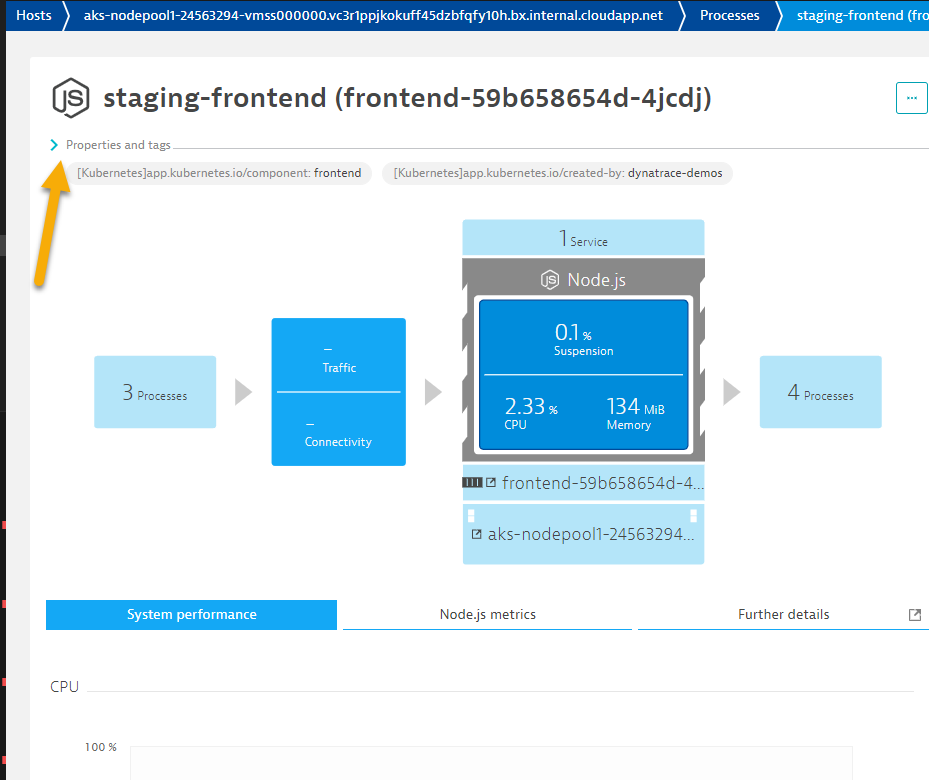
Task: Click the Node.js hexagon icon beside the title
Action: 72,98
